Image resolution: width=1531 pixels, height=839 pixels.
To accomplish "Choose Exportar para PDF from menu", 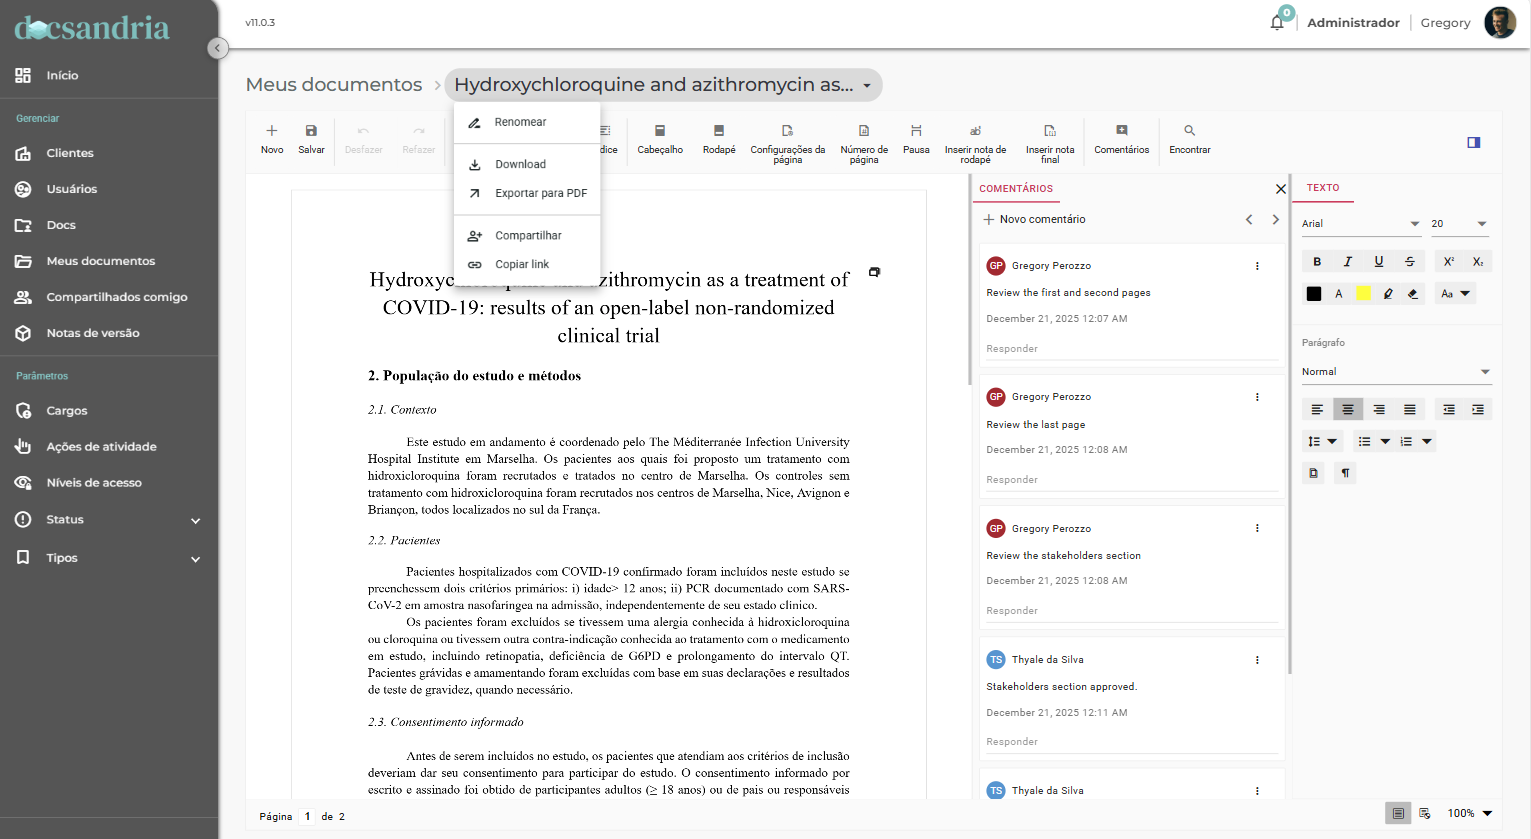I will click(x=540, y=193).
